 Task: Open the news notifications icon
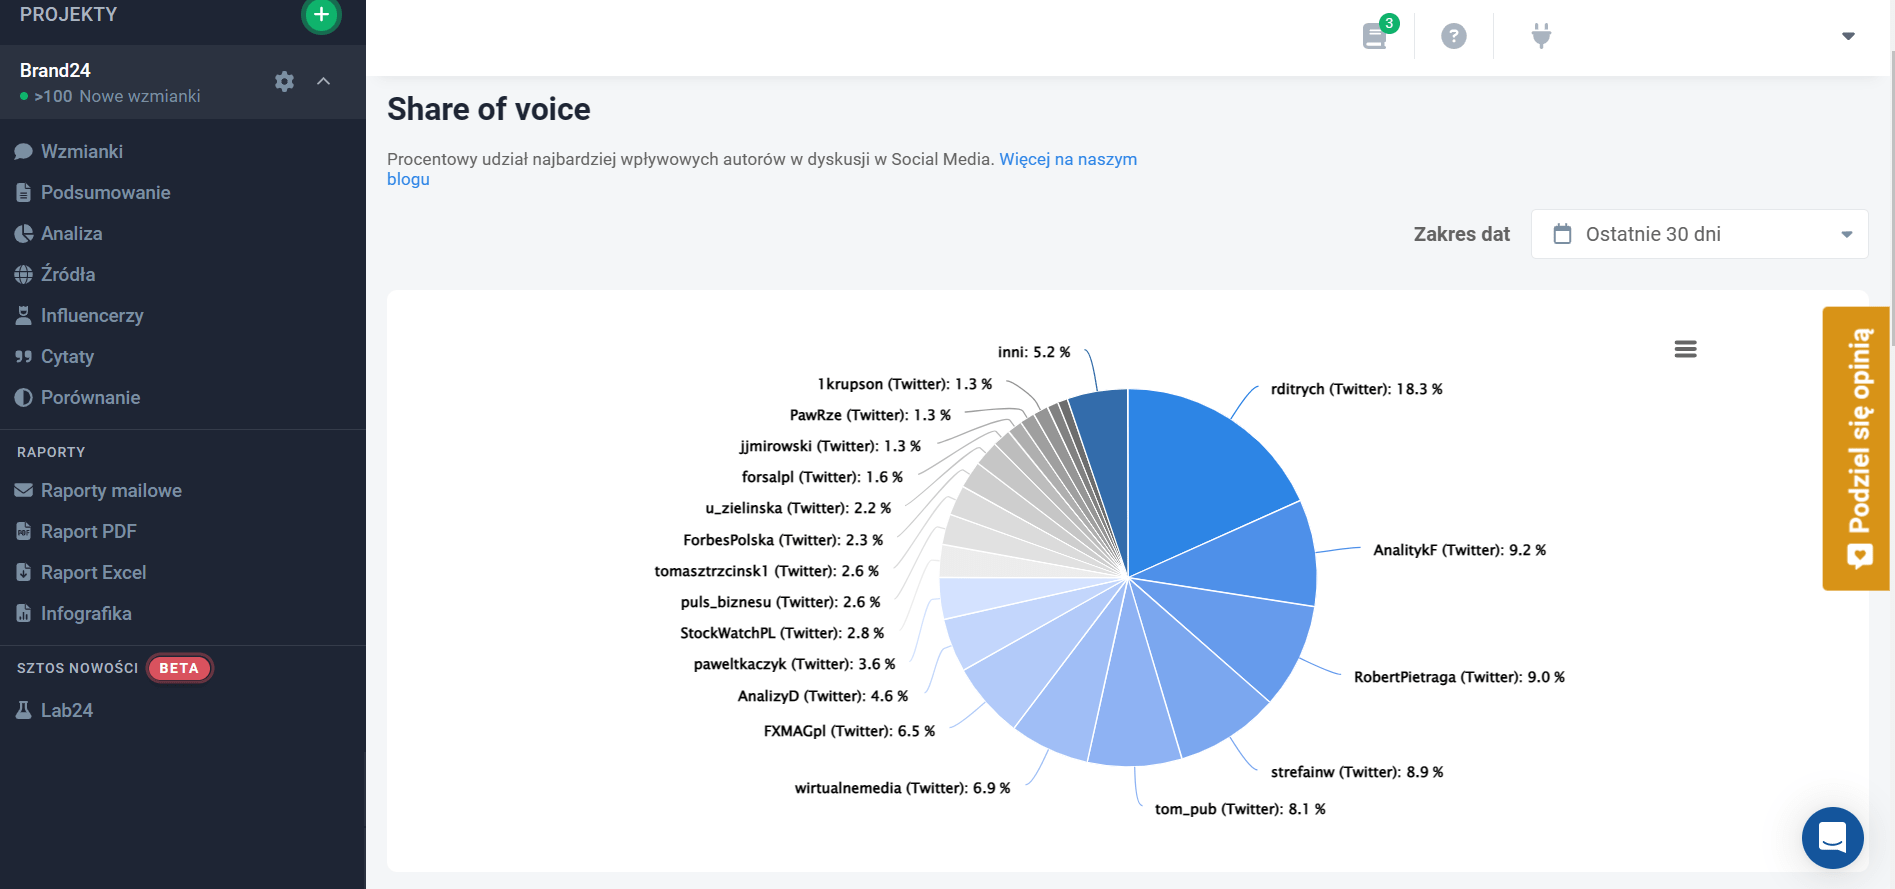point(1376,37)
